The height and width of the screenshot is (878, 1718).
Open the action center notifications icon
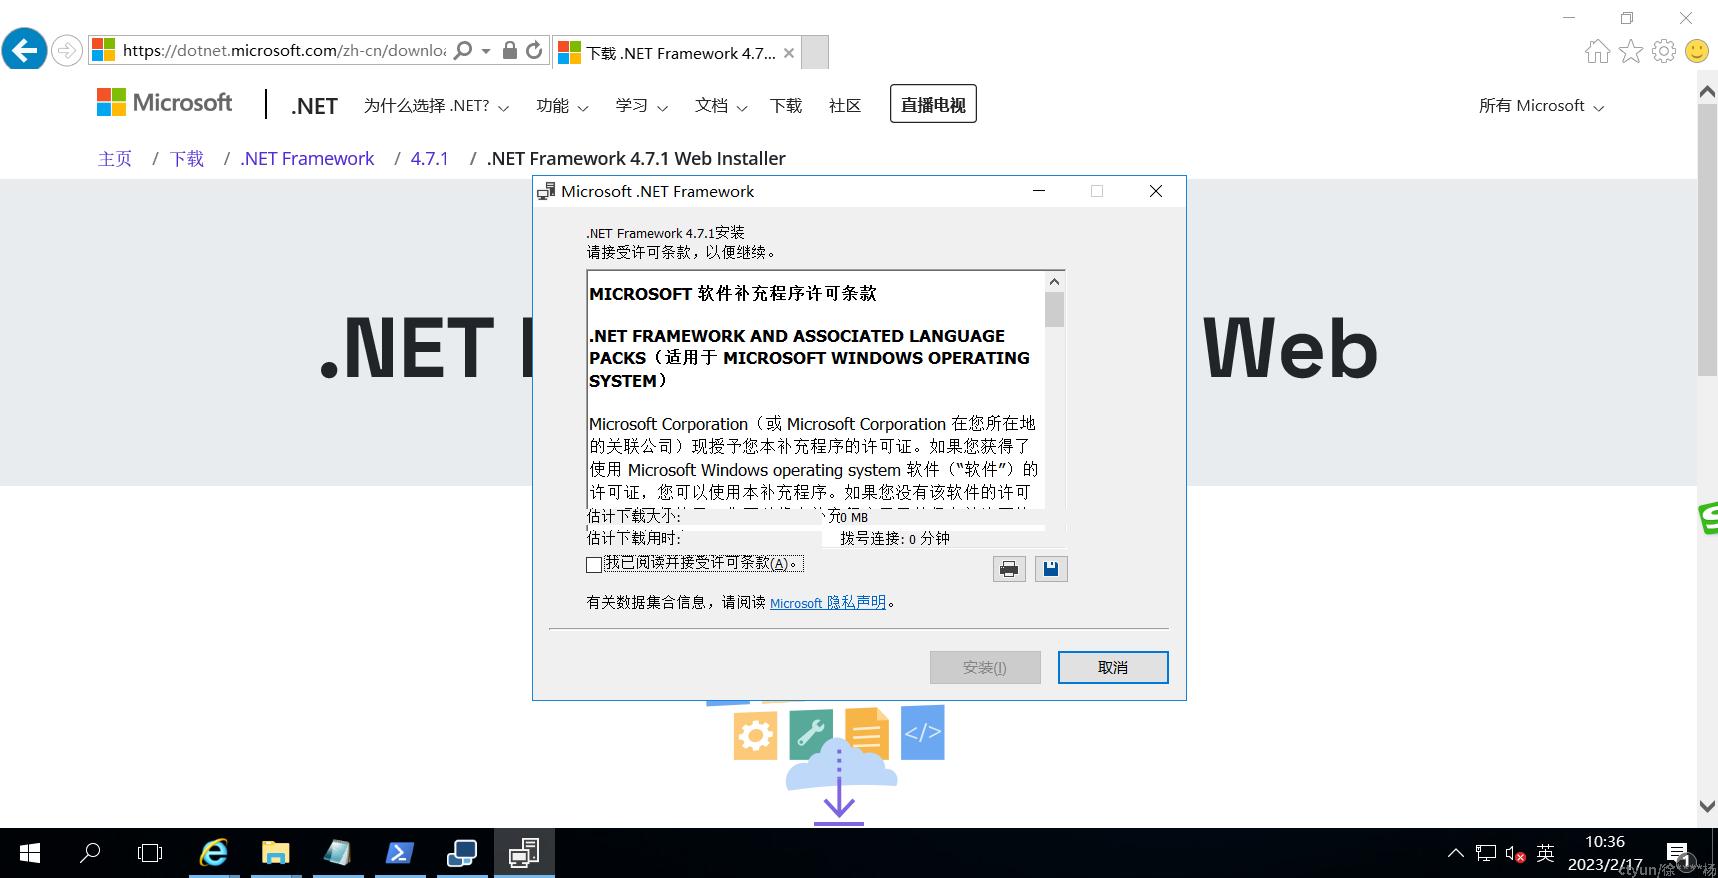(x=1679, y=853)
